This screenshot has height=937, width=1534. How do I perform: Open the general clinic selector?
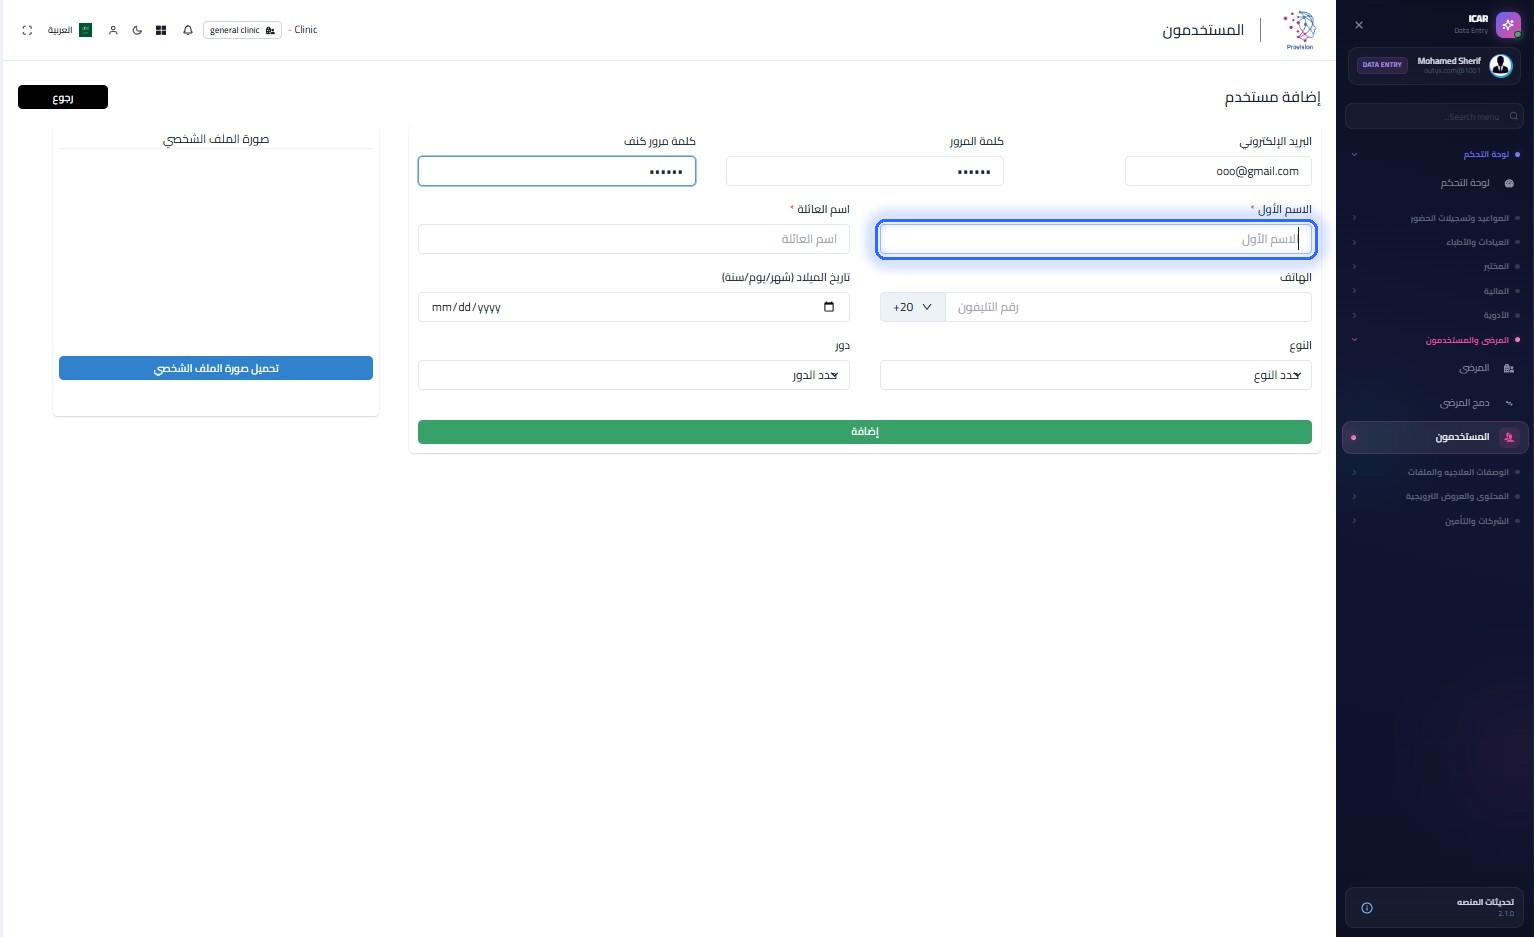[x=242, y=30]
